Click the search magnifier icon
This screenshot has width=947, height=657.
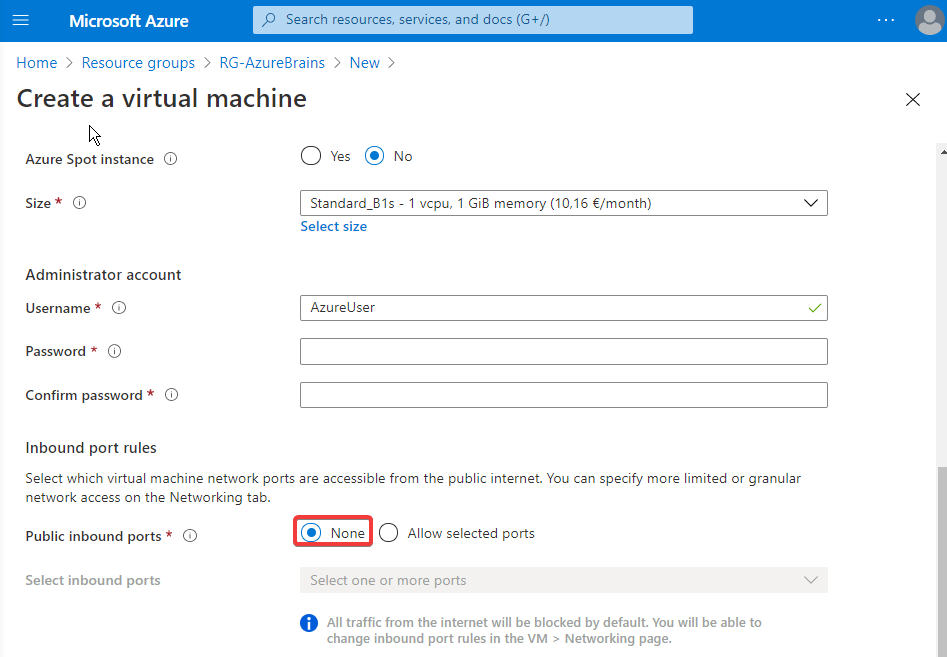pos(269,20)
